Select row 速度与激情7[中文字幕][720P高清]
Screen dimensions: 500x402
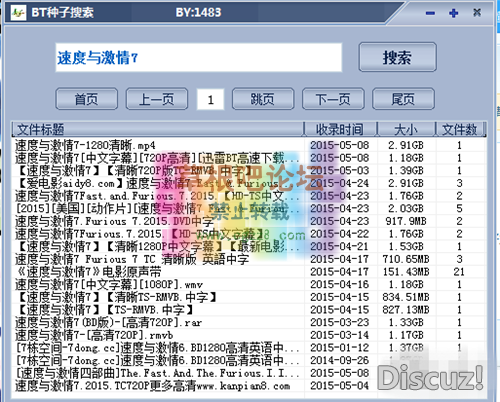click(249, 158)
